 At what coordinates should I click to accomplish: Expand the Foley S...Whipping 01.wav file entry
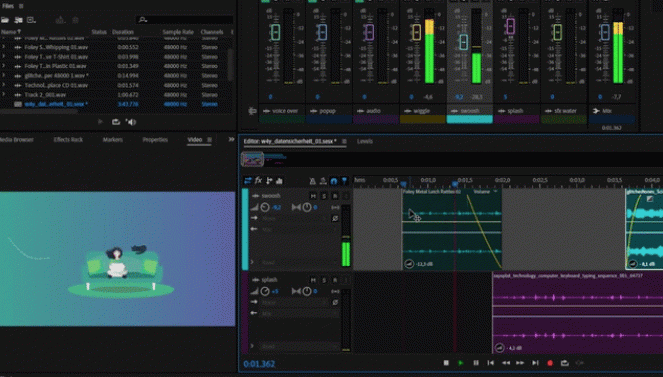(4, 47)
